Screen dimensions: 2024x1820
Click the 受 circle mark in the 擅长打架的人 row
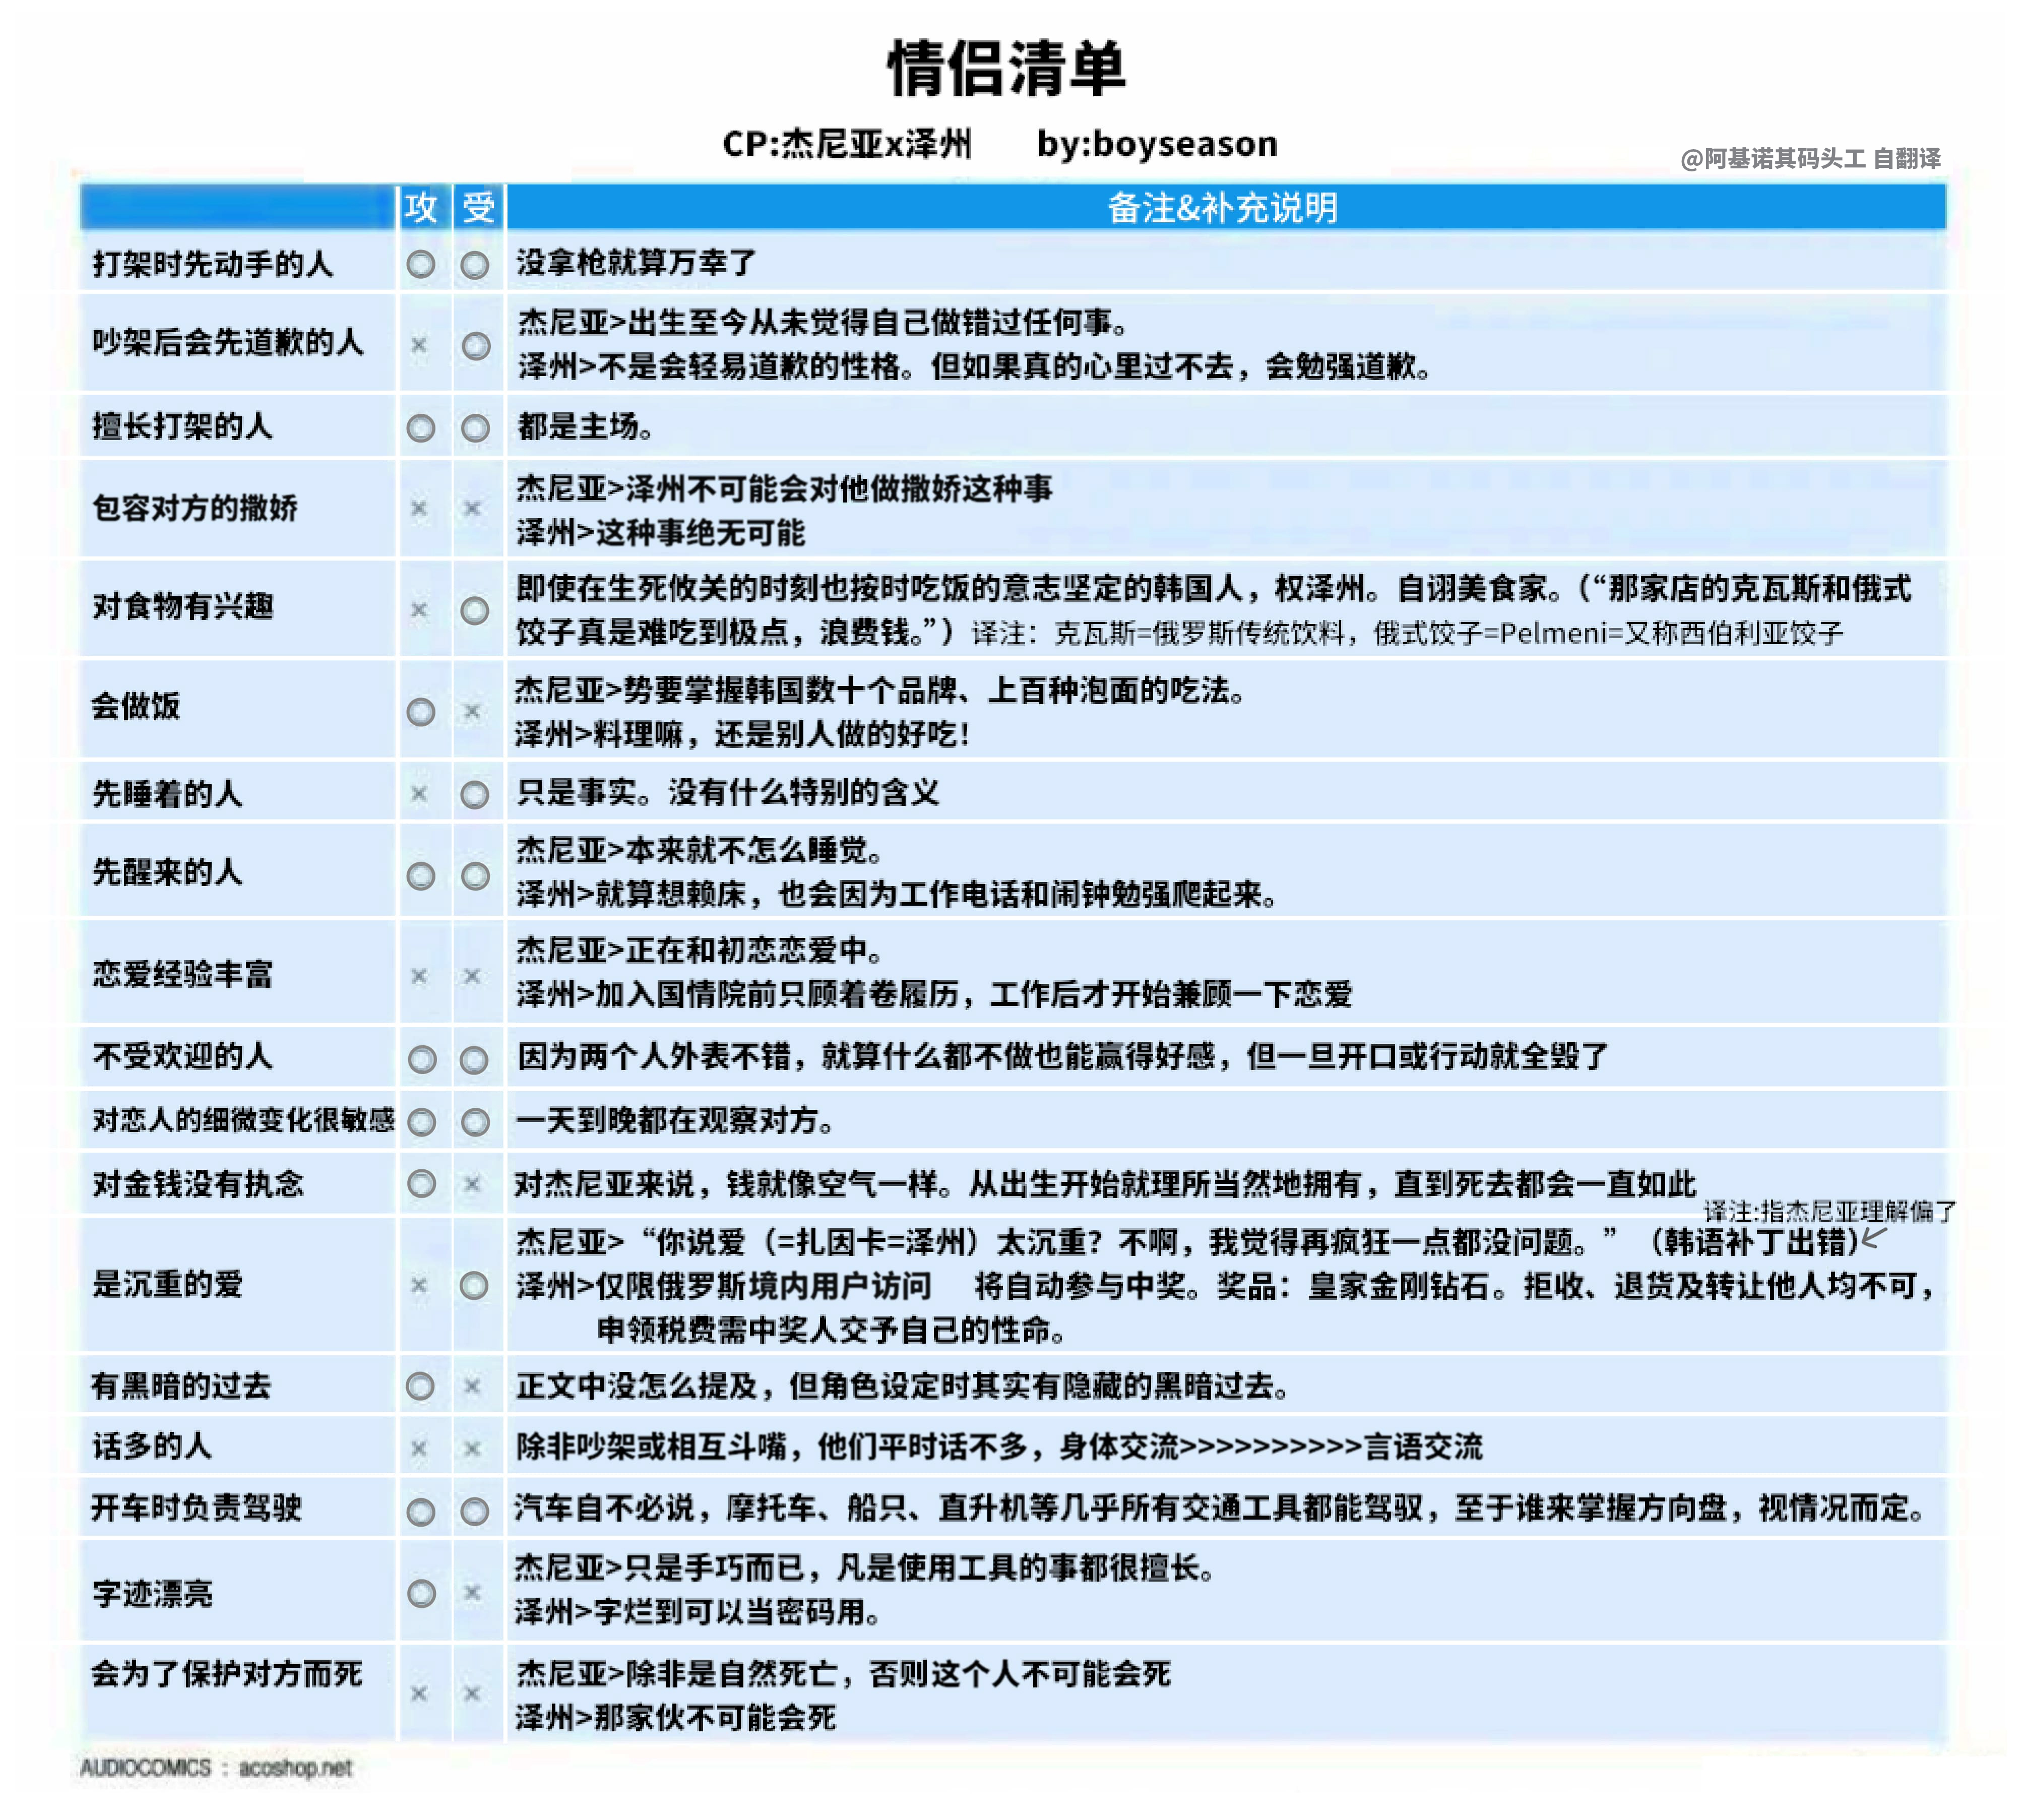475,428
